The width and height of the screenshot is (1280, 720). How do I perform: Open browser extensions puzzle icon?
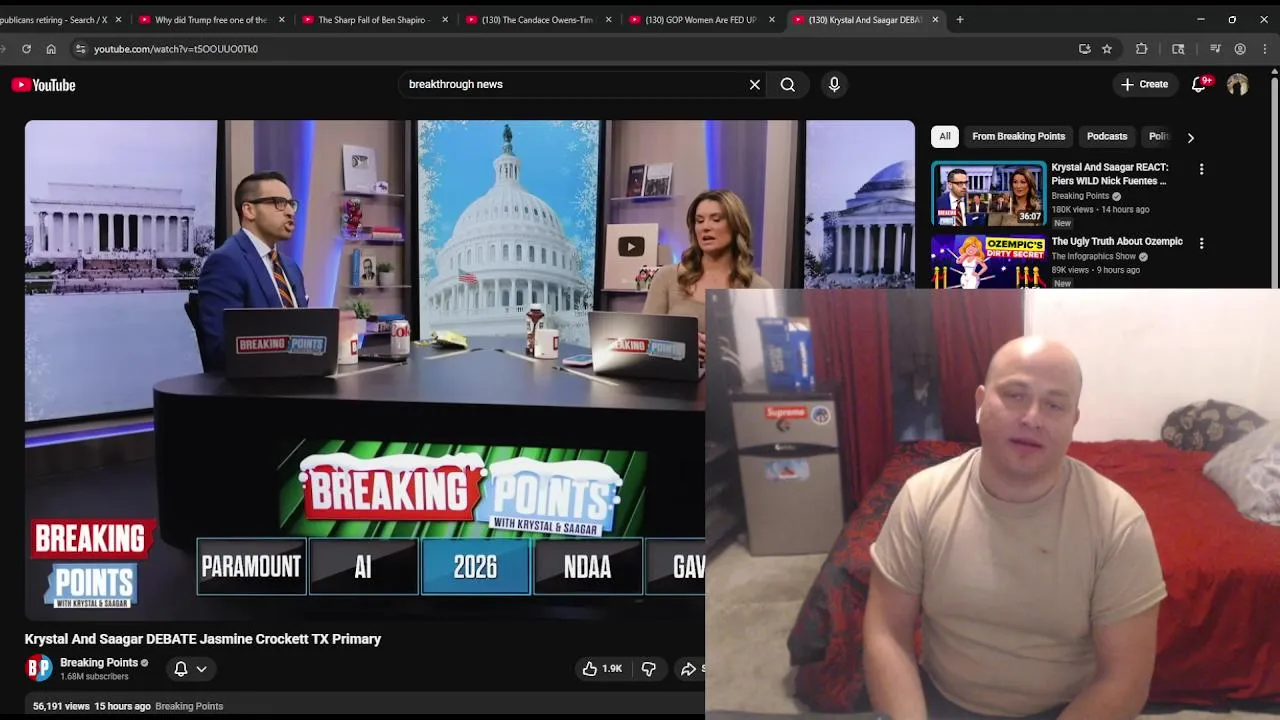tap(1141, 49)
